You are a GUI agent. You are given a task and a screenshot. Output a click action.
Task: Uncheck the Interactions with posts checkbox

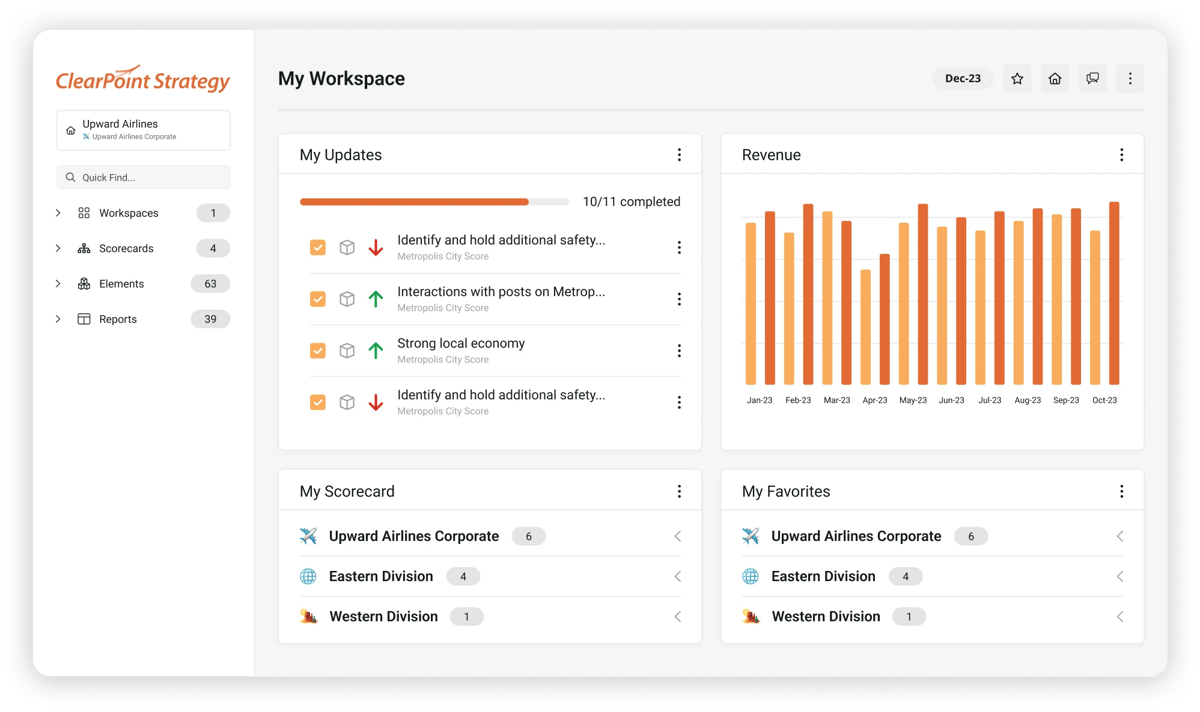pyautogui.click(x=318, y=299)
